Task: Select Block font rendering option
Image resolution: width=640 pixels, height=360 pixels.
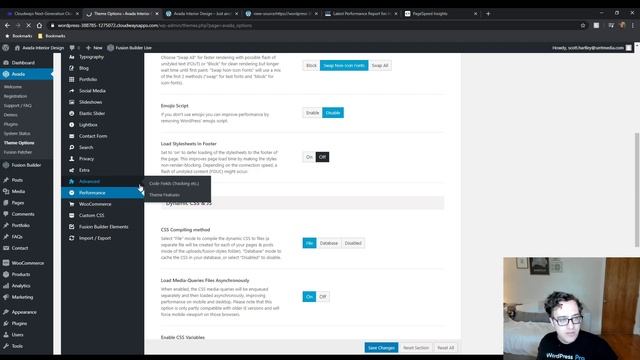Action: 311,65
